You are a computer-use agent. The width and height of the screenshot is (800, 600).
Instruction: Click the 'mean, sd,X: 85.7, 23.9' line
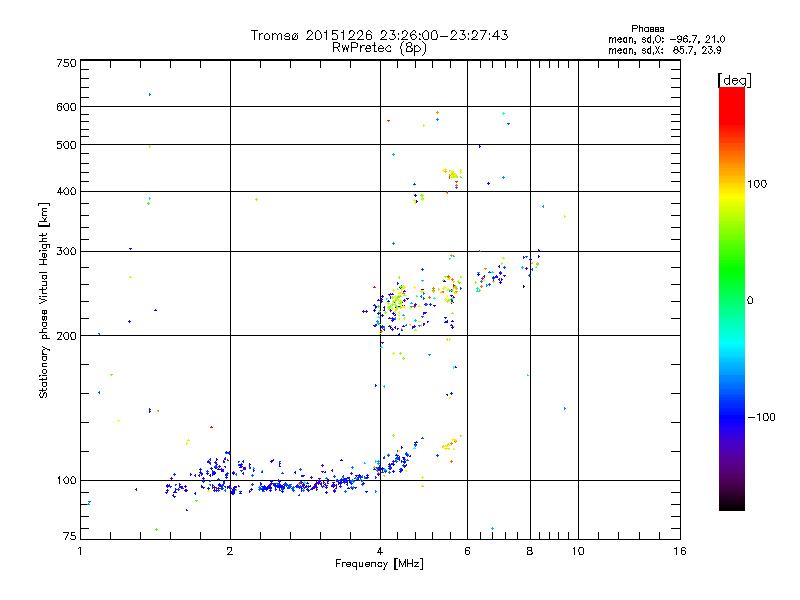pyautogui.click(x=664, y=50)
